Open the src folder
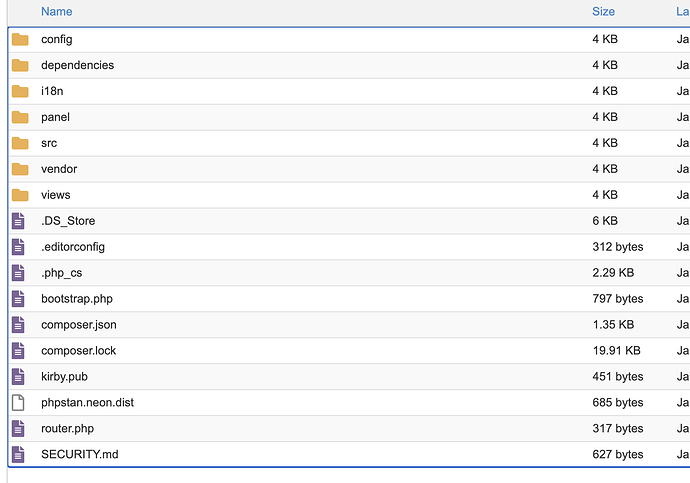The height and width of the screenshot is (483, 690). coord(49,143)
